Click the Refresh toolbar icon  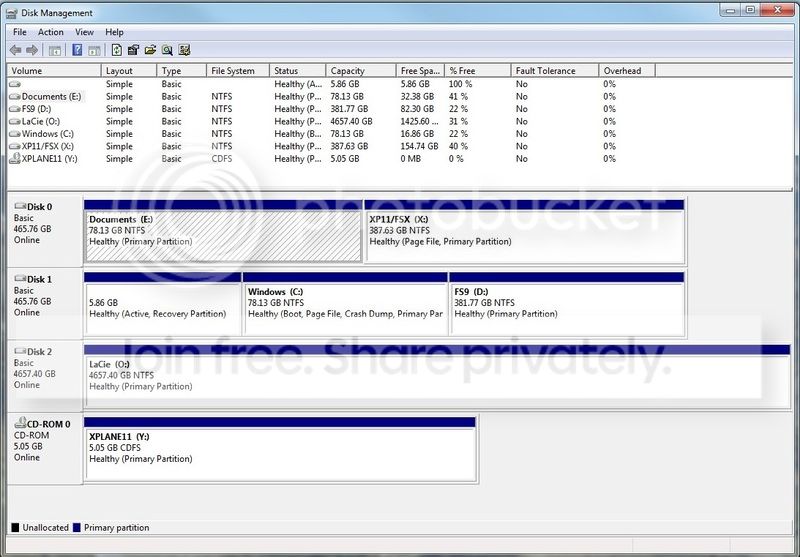coord(116,50)
